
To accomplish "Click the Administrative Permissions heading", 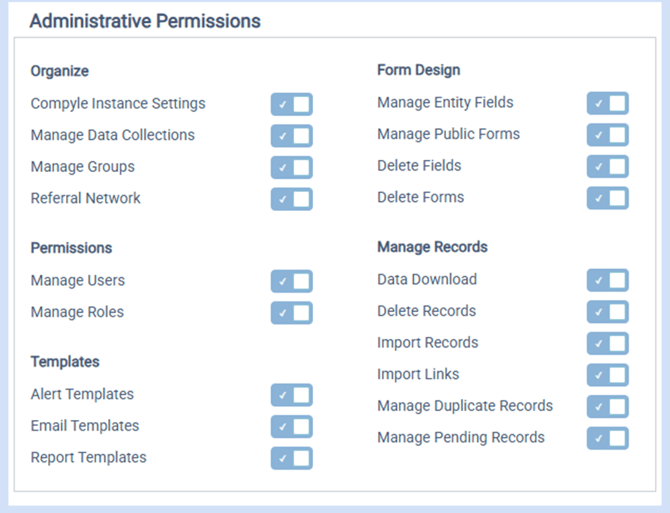I will coord(145,21).
